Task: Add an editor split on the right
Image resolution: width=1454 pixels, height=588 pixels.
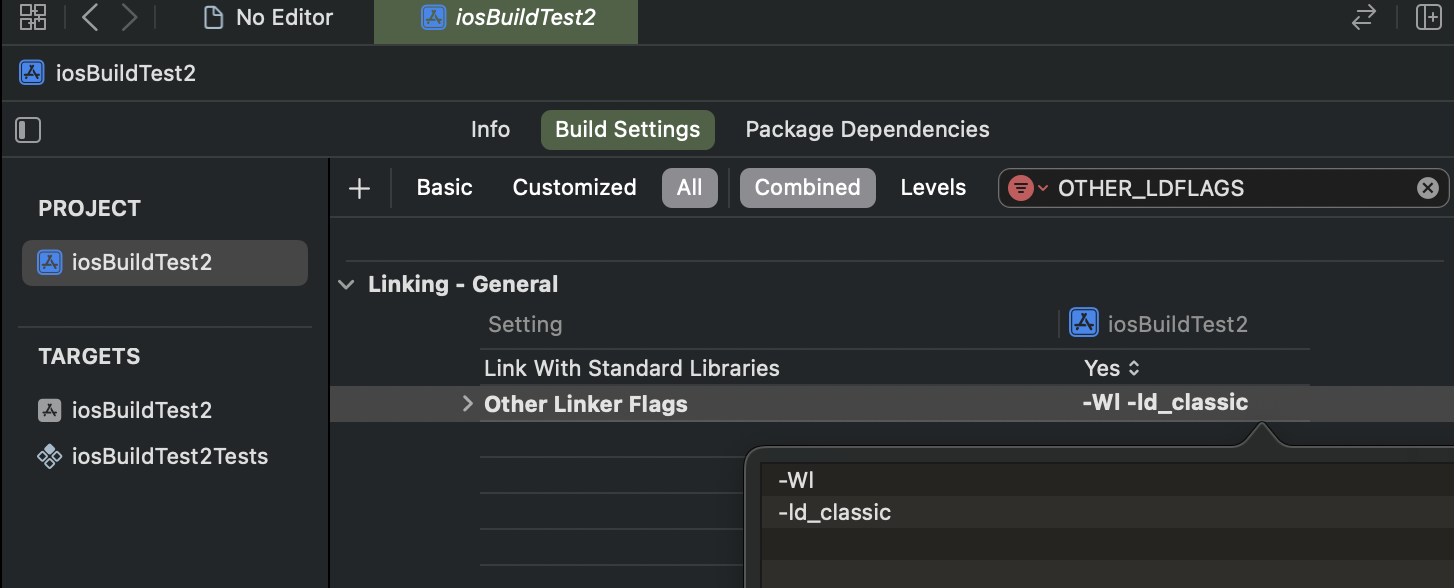Action: (1428, 17)
